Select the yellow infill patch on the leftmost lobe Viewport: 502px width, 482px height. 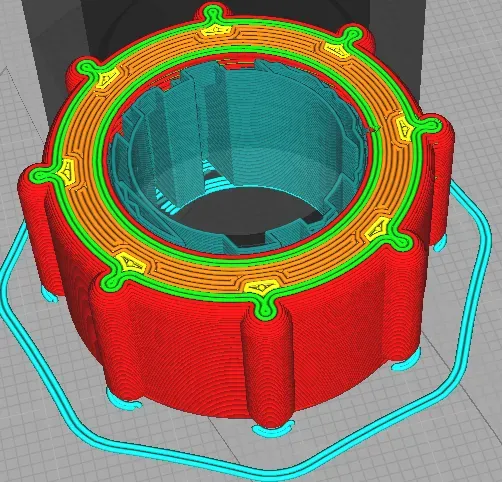[x=67, y=171]
